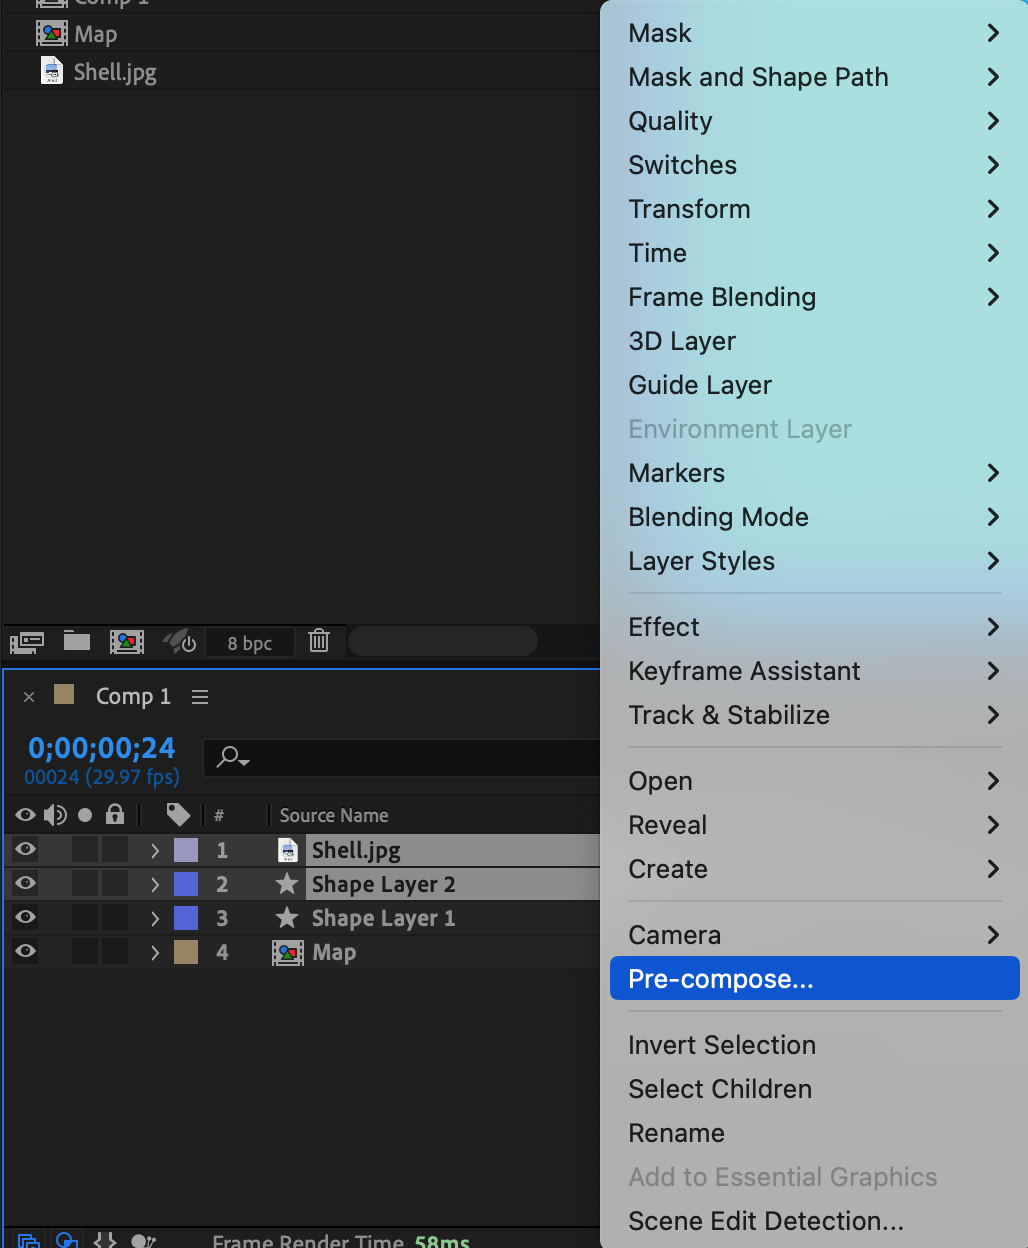Click the 8 bpc color depth button
Screen dimensions: 1028x1248
pos(249,643)
